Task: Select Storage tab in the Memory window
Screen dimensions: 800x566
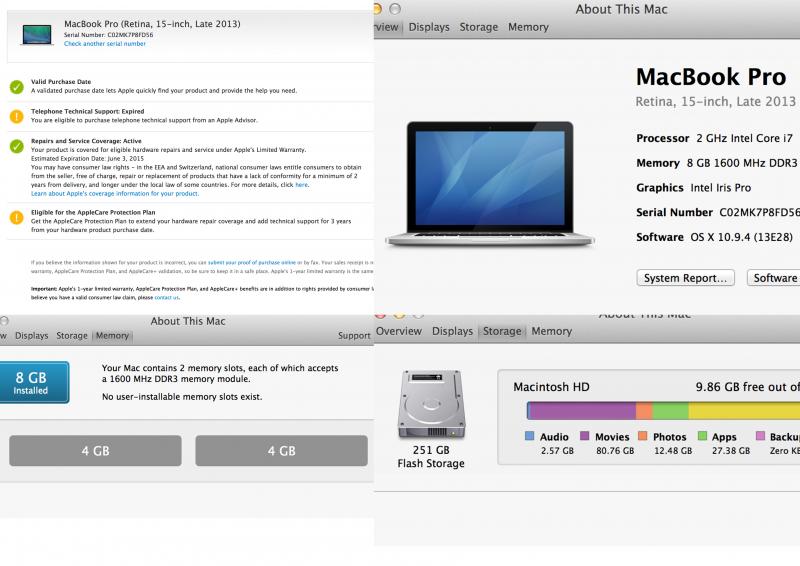Action: pyautogui.click(x=72, y=336)
